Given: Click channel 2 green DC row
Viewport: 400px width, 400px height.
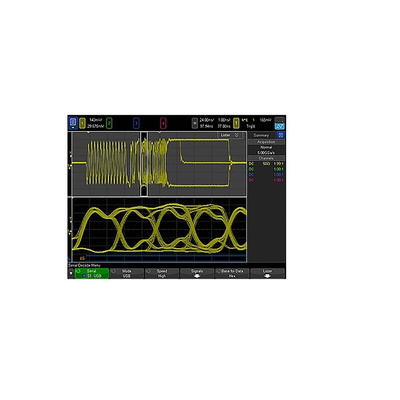Looking at the screenshot, I should (266, 169).
